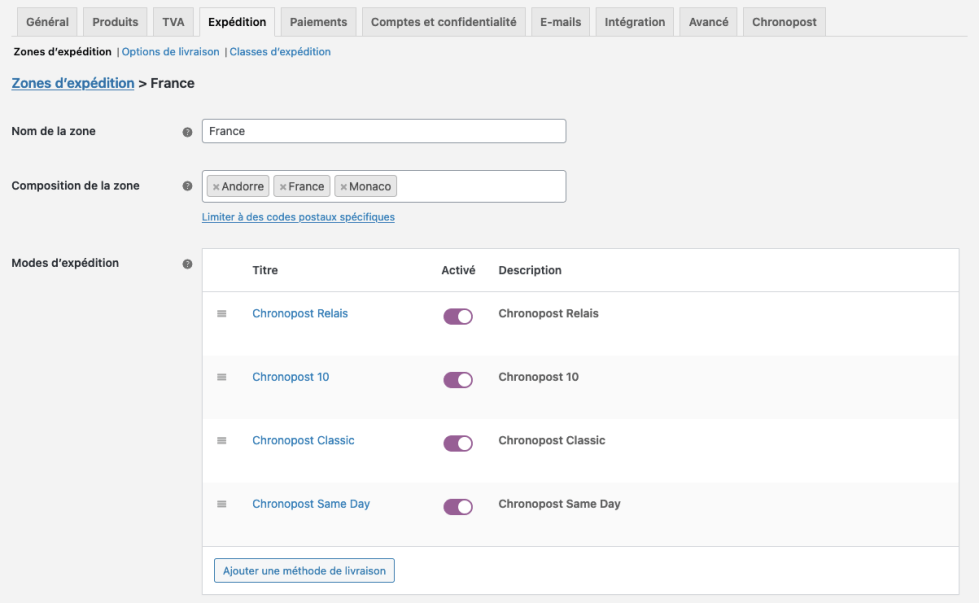Open the Chronopost 10 method link
979x603 pixels.
290,377
